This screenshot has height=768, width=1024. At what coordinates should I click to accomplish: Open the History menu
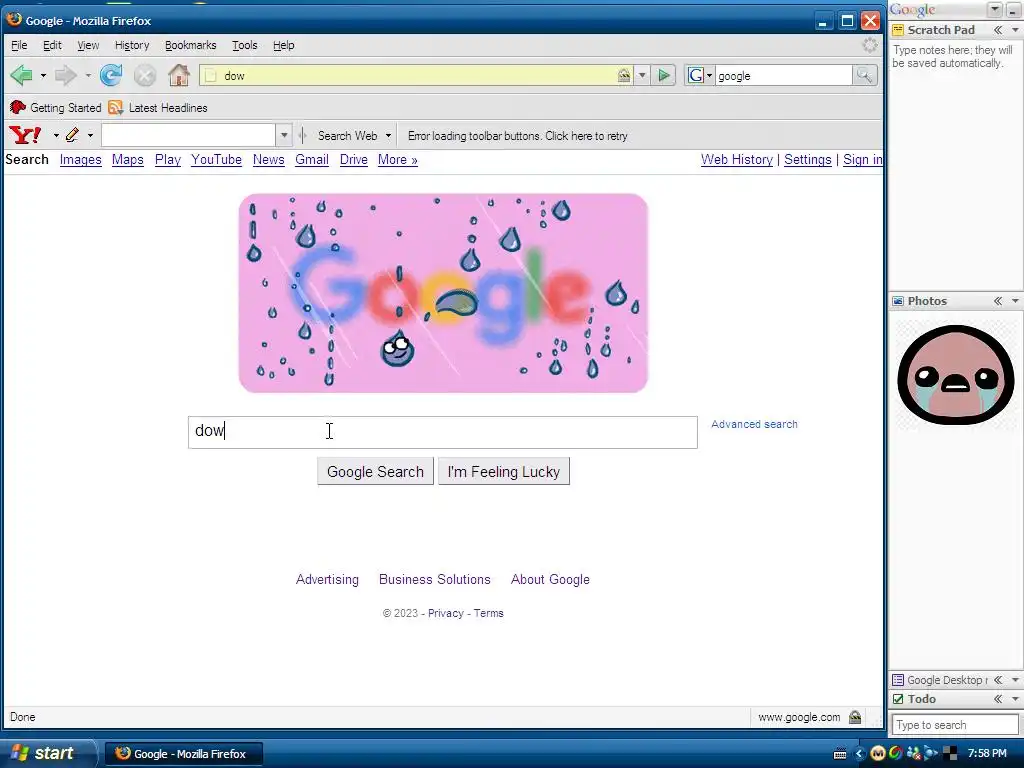coord(132,45)
